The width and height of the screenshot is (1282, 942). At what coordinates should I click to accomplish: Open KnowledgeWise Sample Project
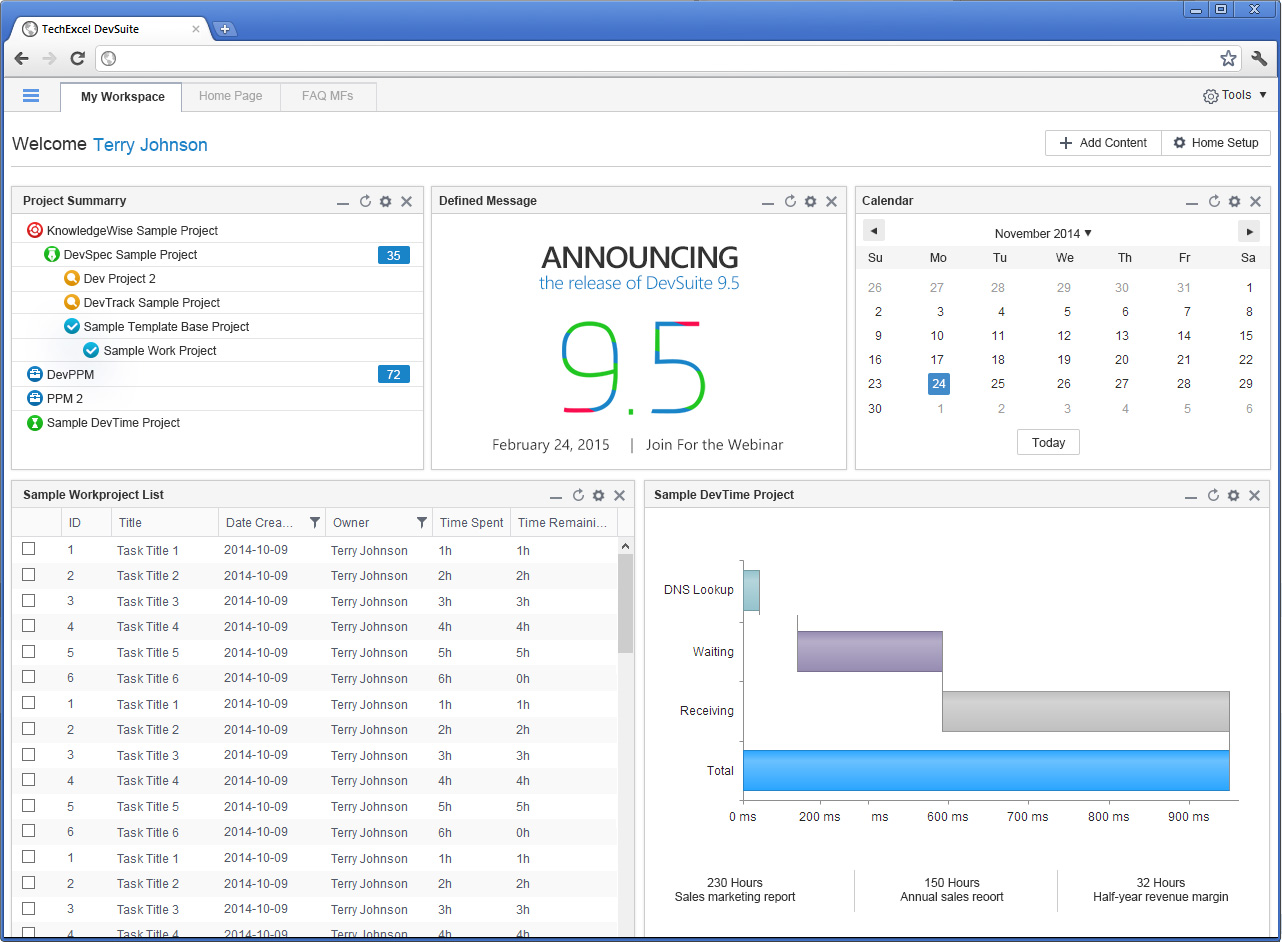[132, 231]
